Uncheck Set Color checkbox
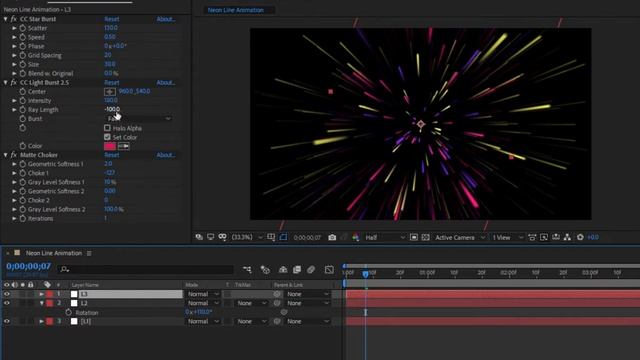 click(x=107, y=137)
